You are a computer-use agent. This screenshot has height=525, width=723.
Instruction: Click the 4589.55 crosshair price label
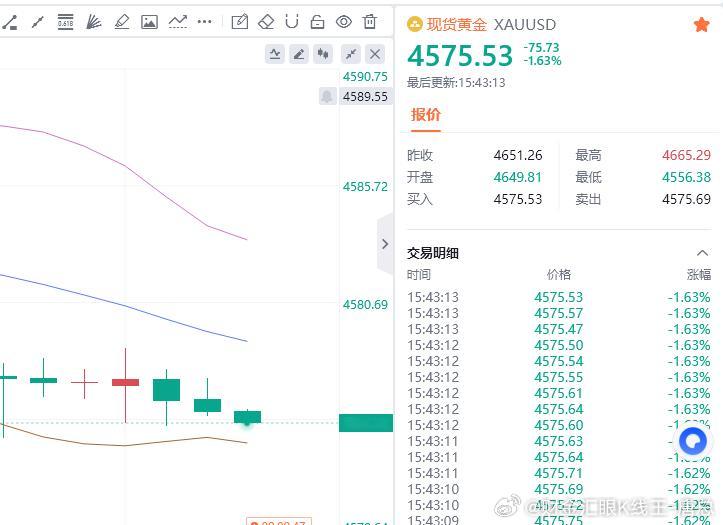coord(365,96)
